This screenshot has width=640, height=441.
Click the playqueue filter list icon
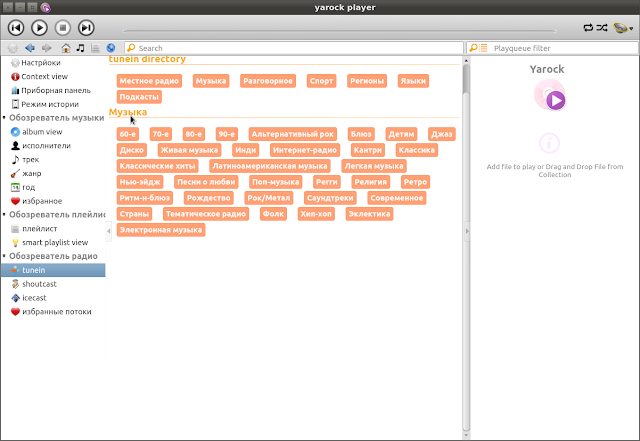pyautogui.click(x=478, y=48)
